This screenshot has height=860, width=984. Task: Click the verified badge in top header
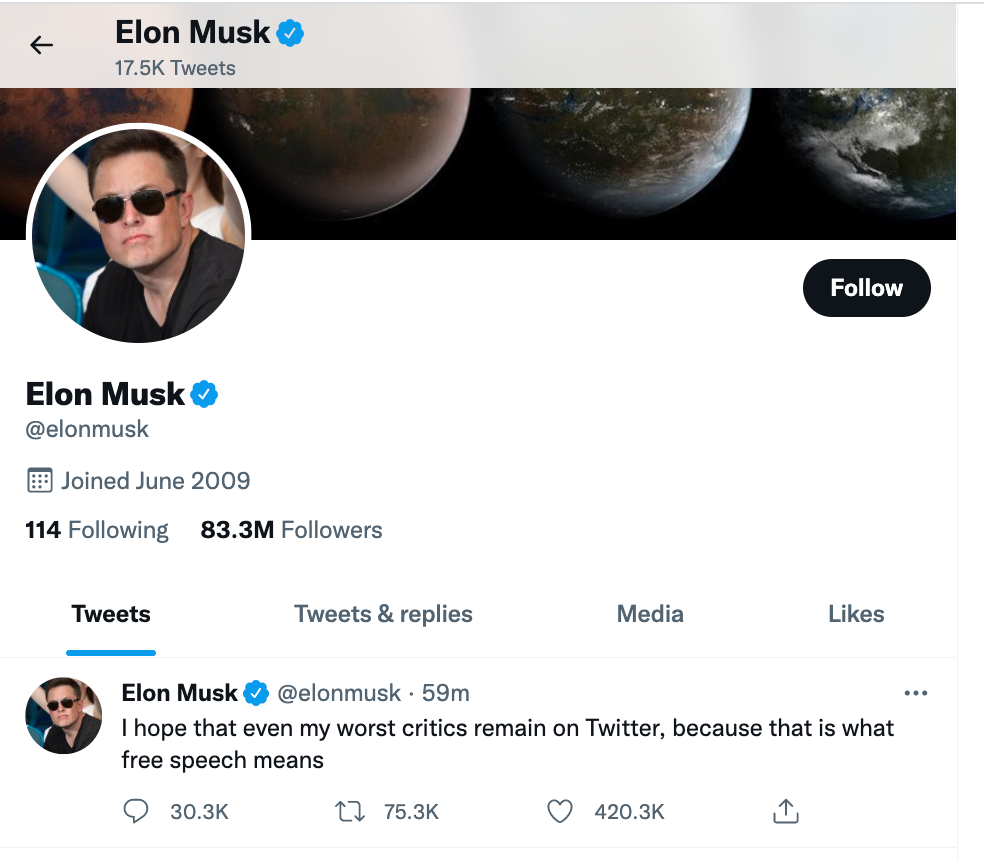click(x=290, y=33)
